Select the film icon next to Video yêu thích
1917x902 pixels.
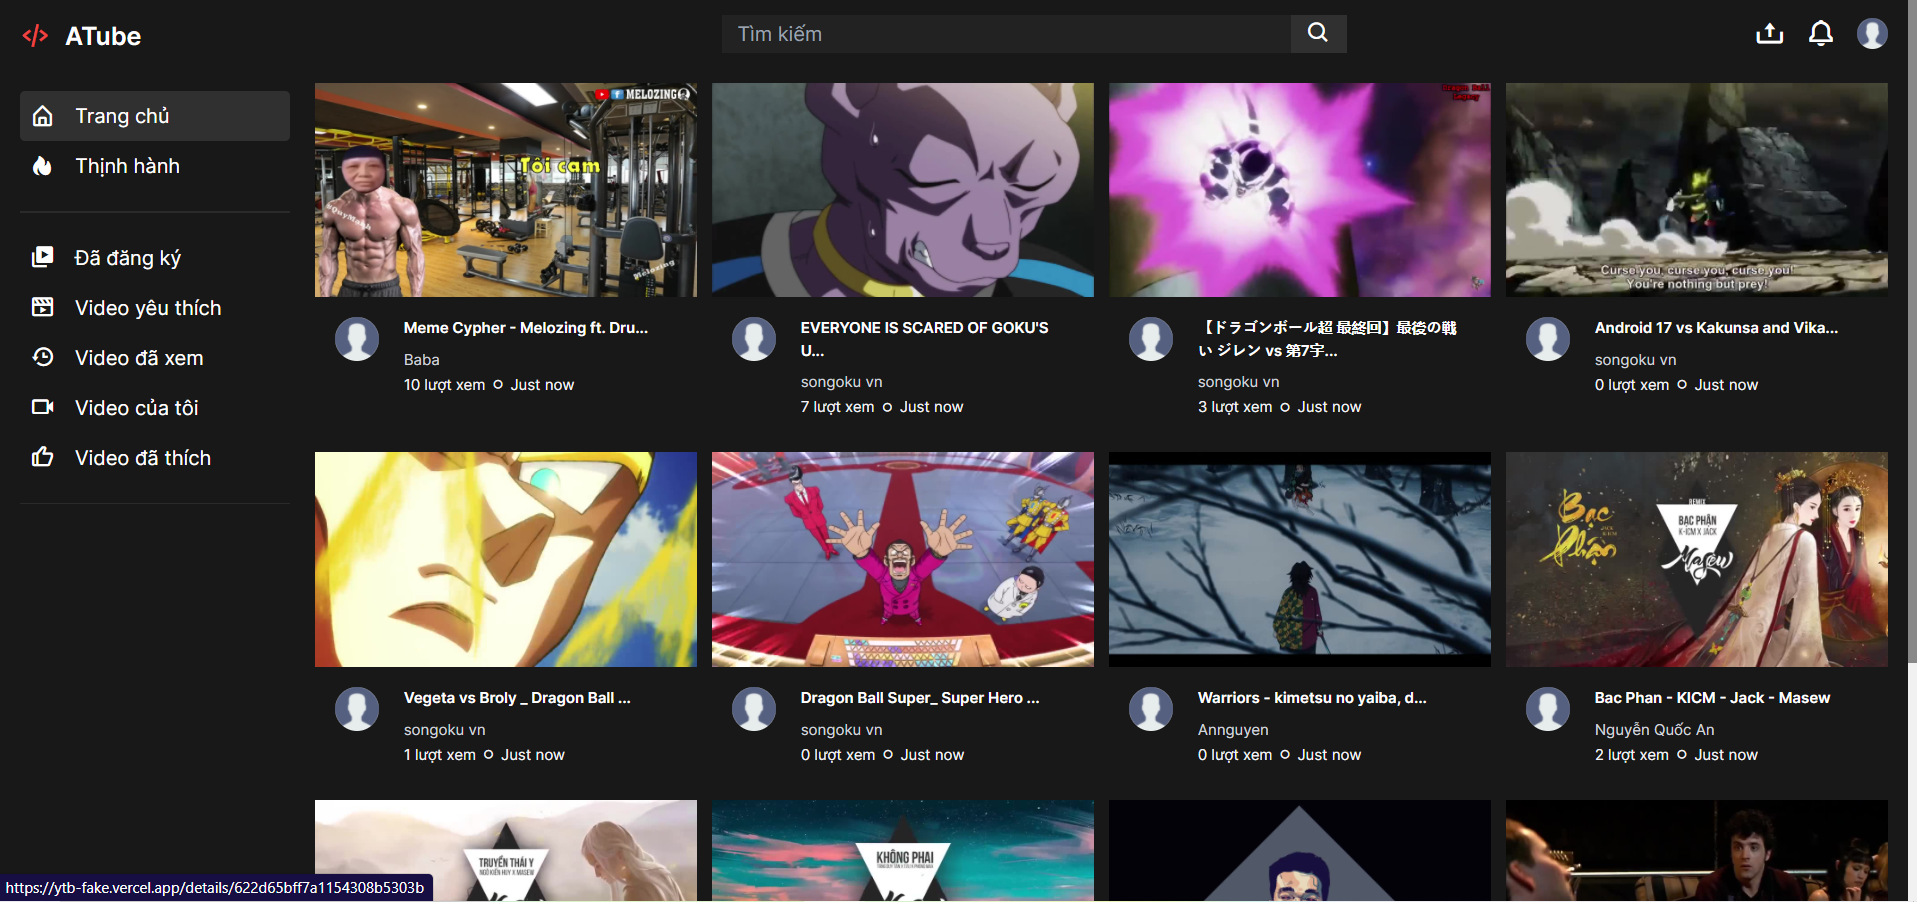42,307
